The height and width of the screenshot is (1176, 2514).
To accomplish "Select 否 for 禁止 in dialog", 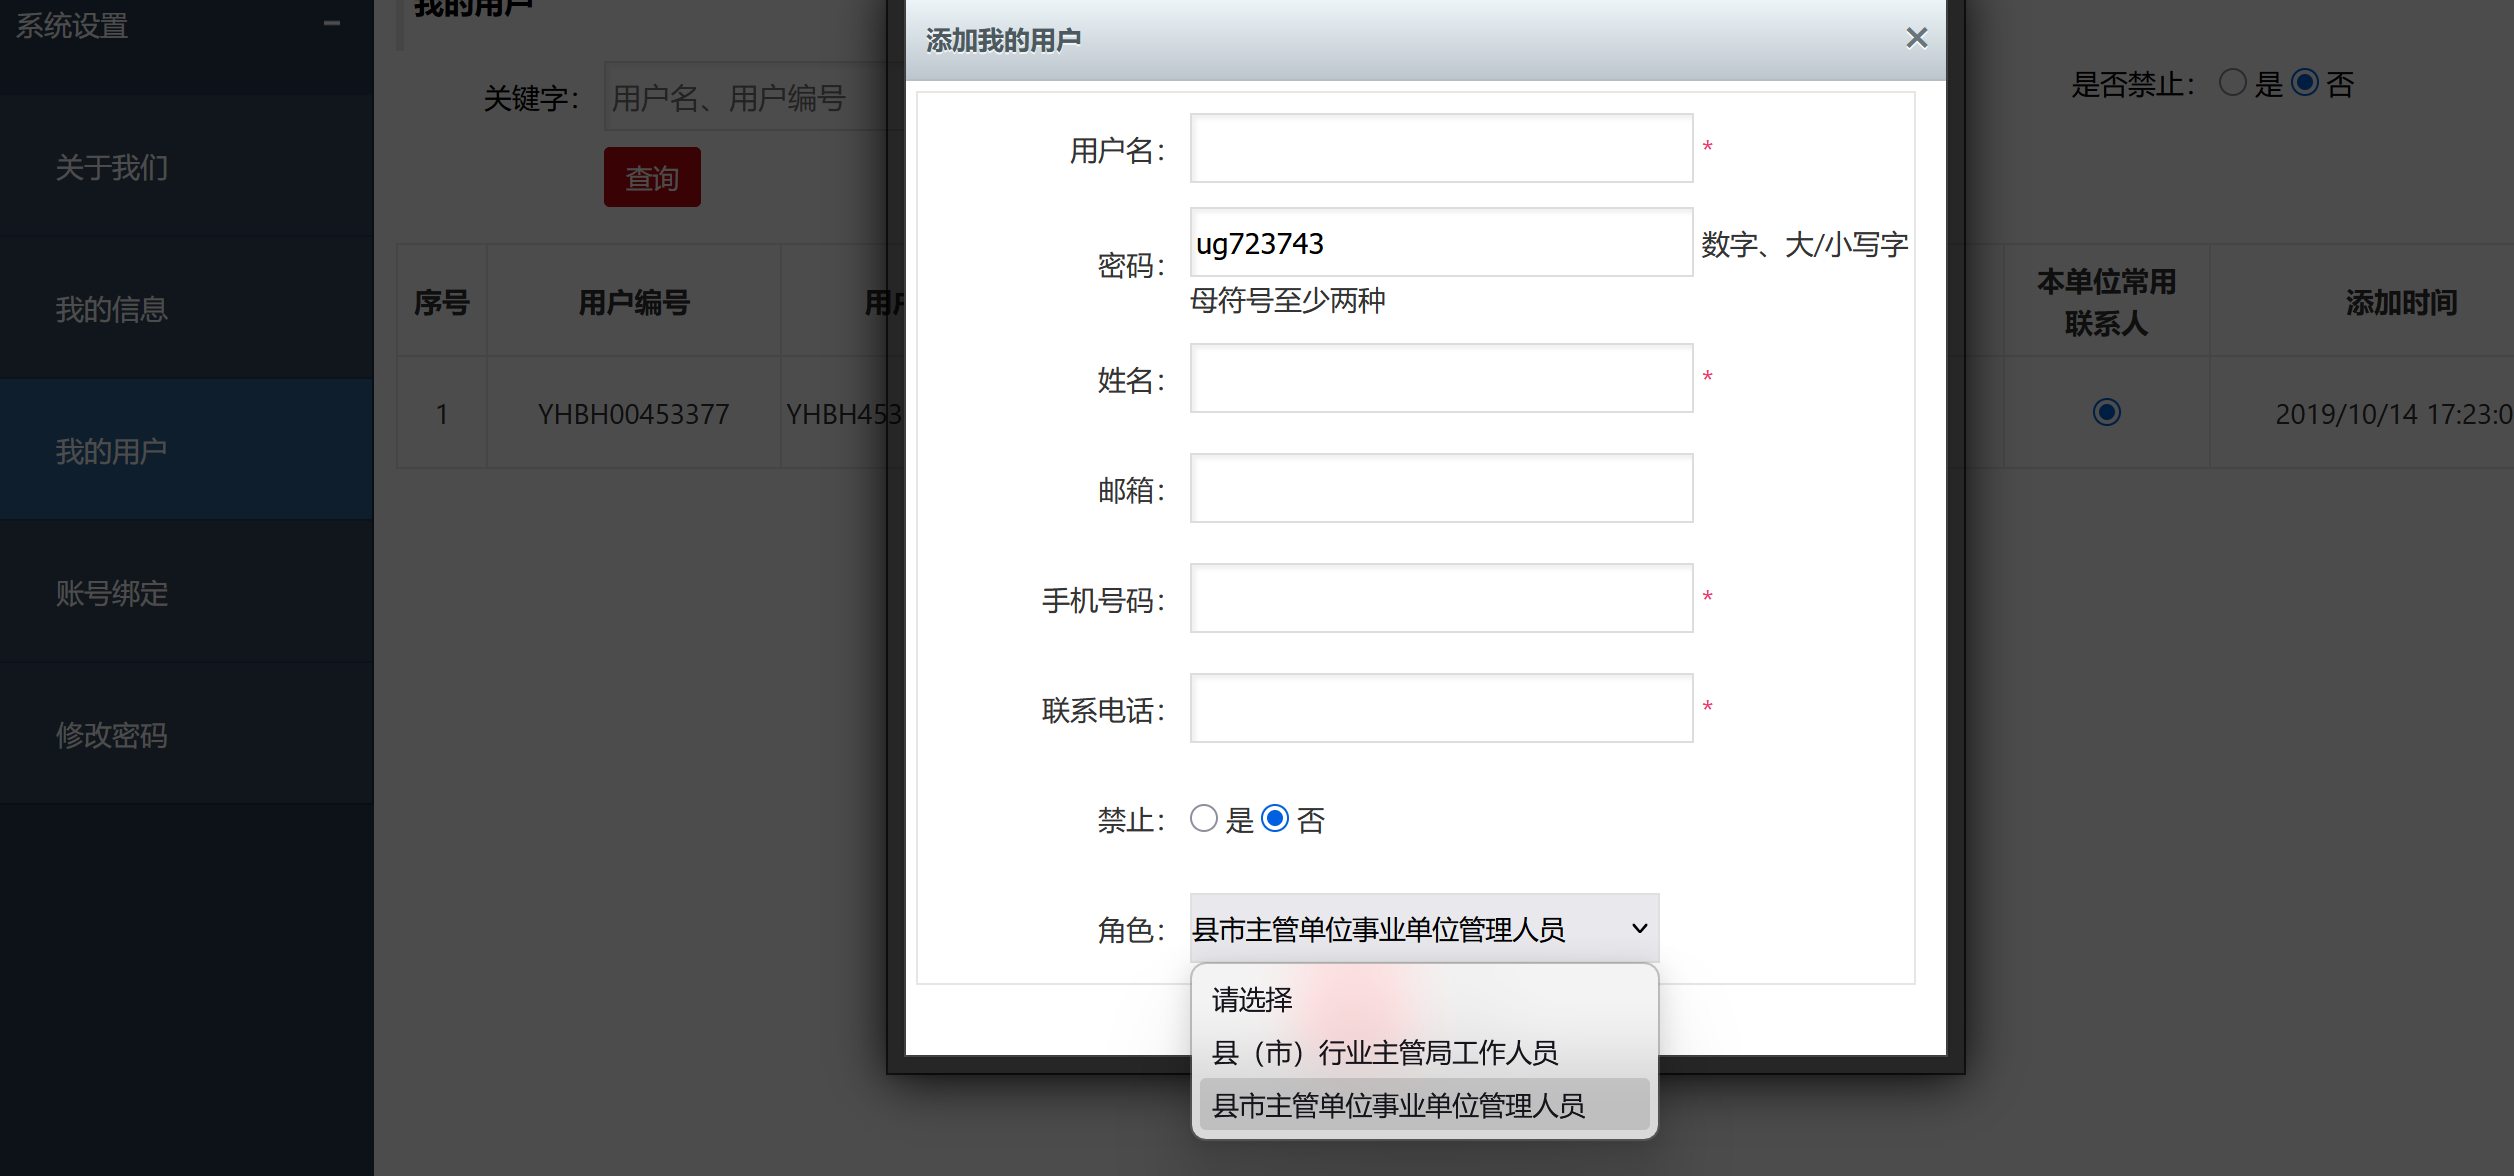I will (x=1275, y=819).
